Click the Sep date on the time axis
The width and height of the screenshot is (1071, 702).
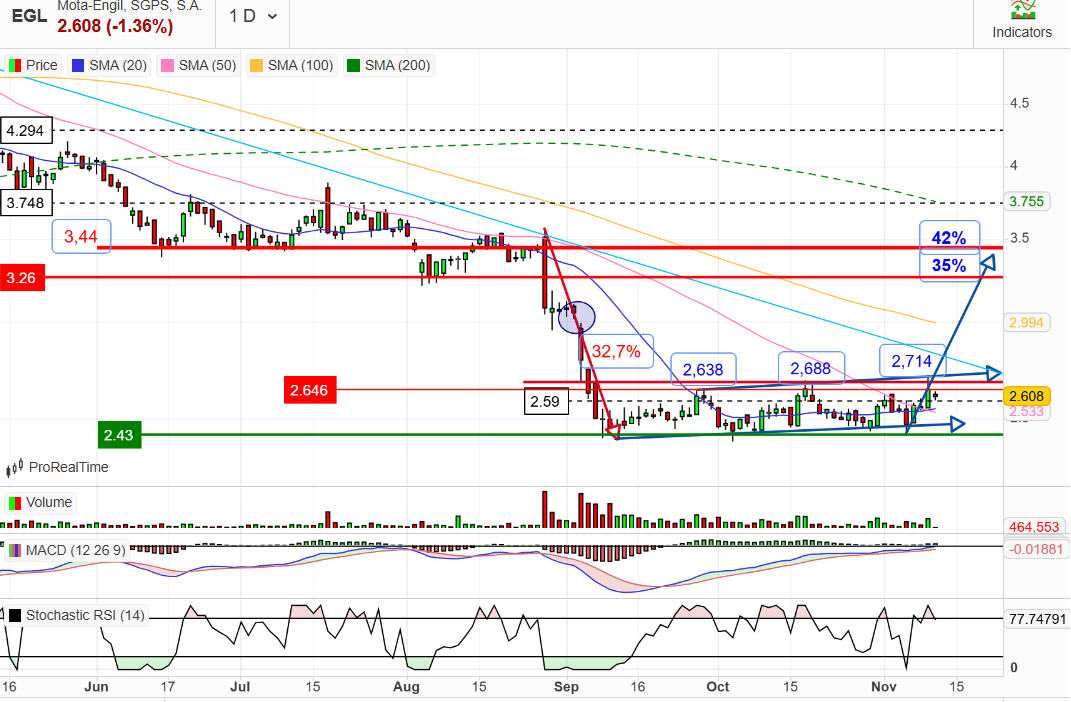point(566,686)
